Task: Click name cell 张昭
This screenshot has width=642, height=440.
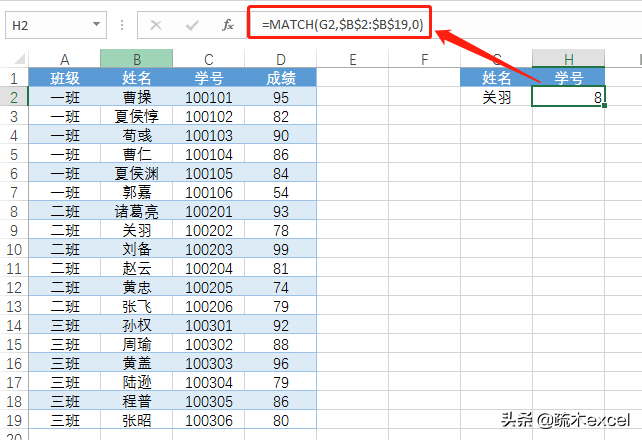Action: tap(137, 420)
